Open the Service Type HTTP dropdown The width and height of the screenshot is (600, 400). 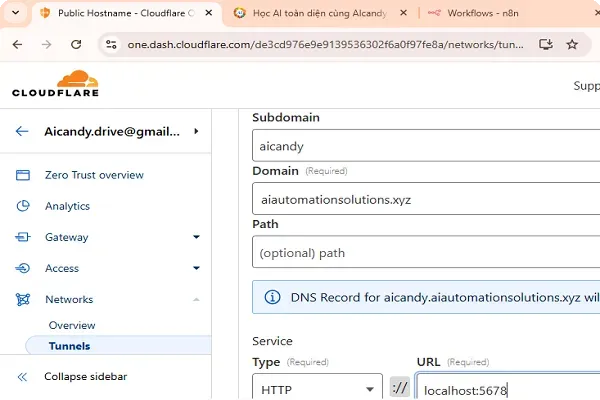point(317,387)
